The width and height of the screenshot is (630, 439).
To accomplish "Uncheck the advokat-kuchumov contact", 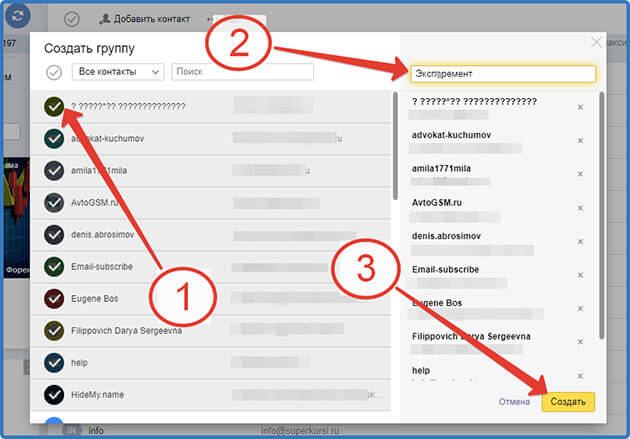I will [x=54, y=139].
